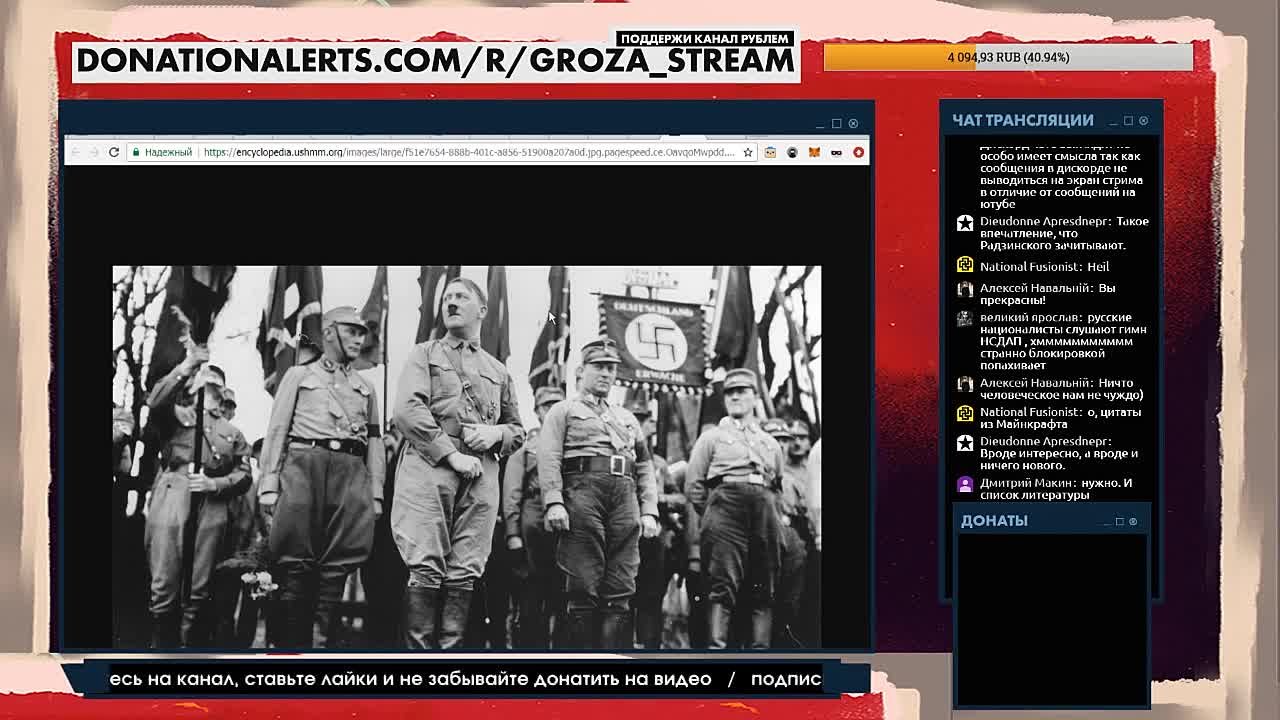Click the DONATIONALERTS.COM/R/GROZA_STREAM banner
1280x720 pixels.
(435, 60)
